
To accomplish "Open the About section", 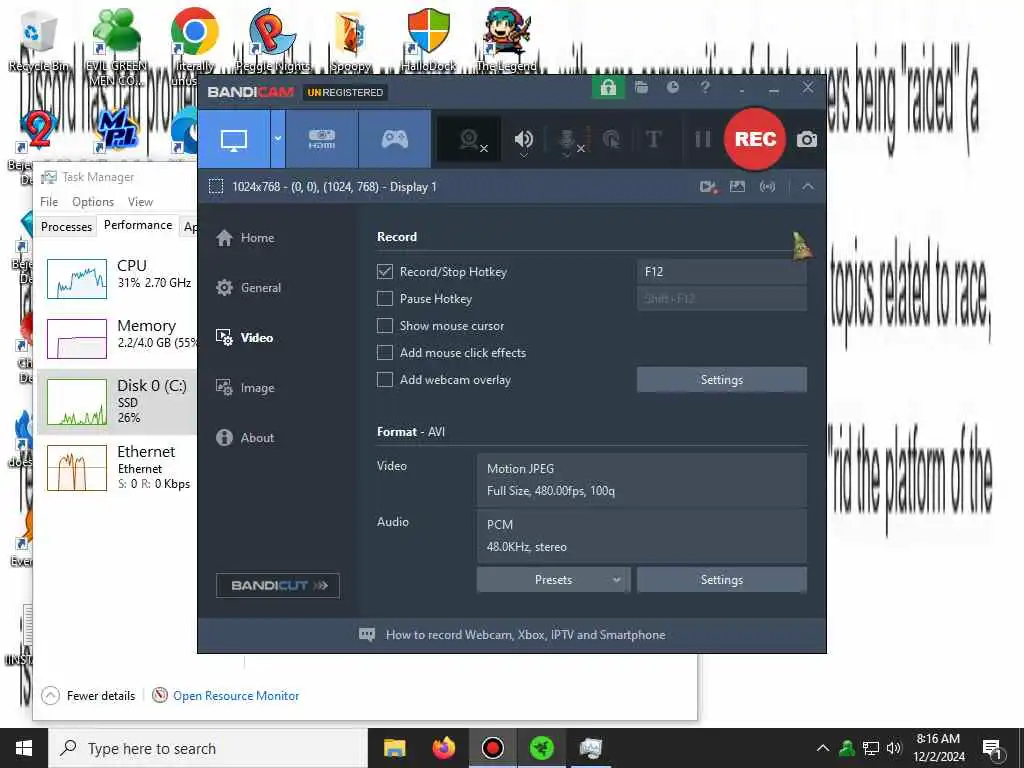I will 245,438.
